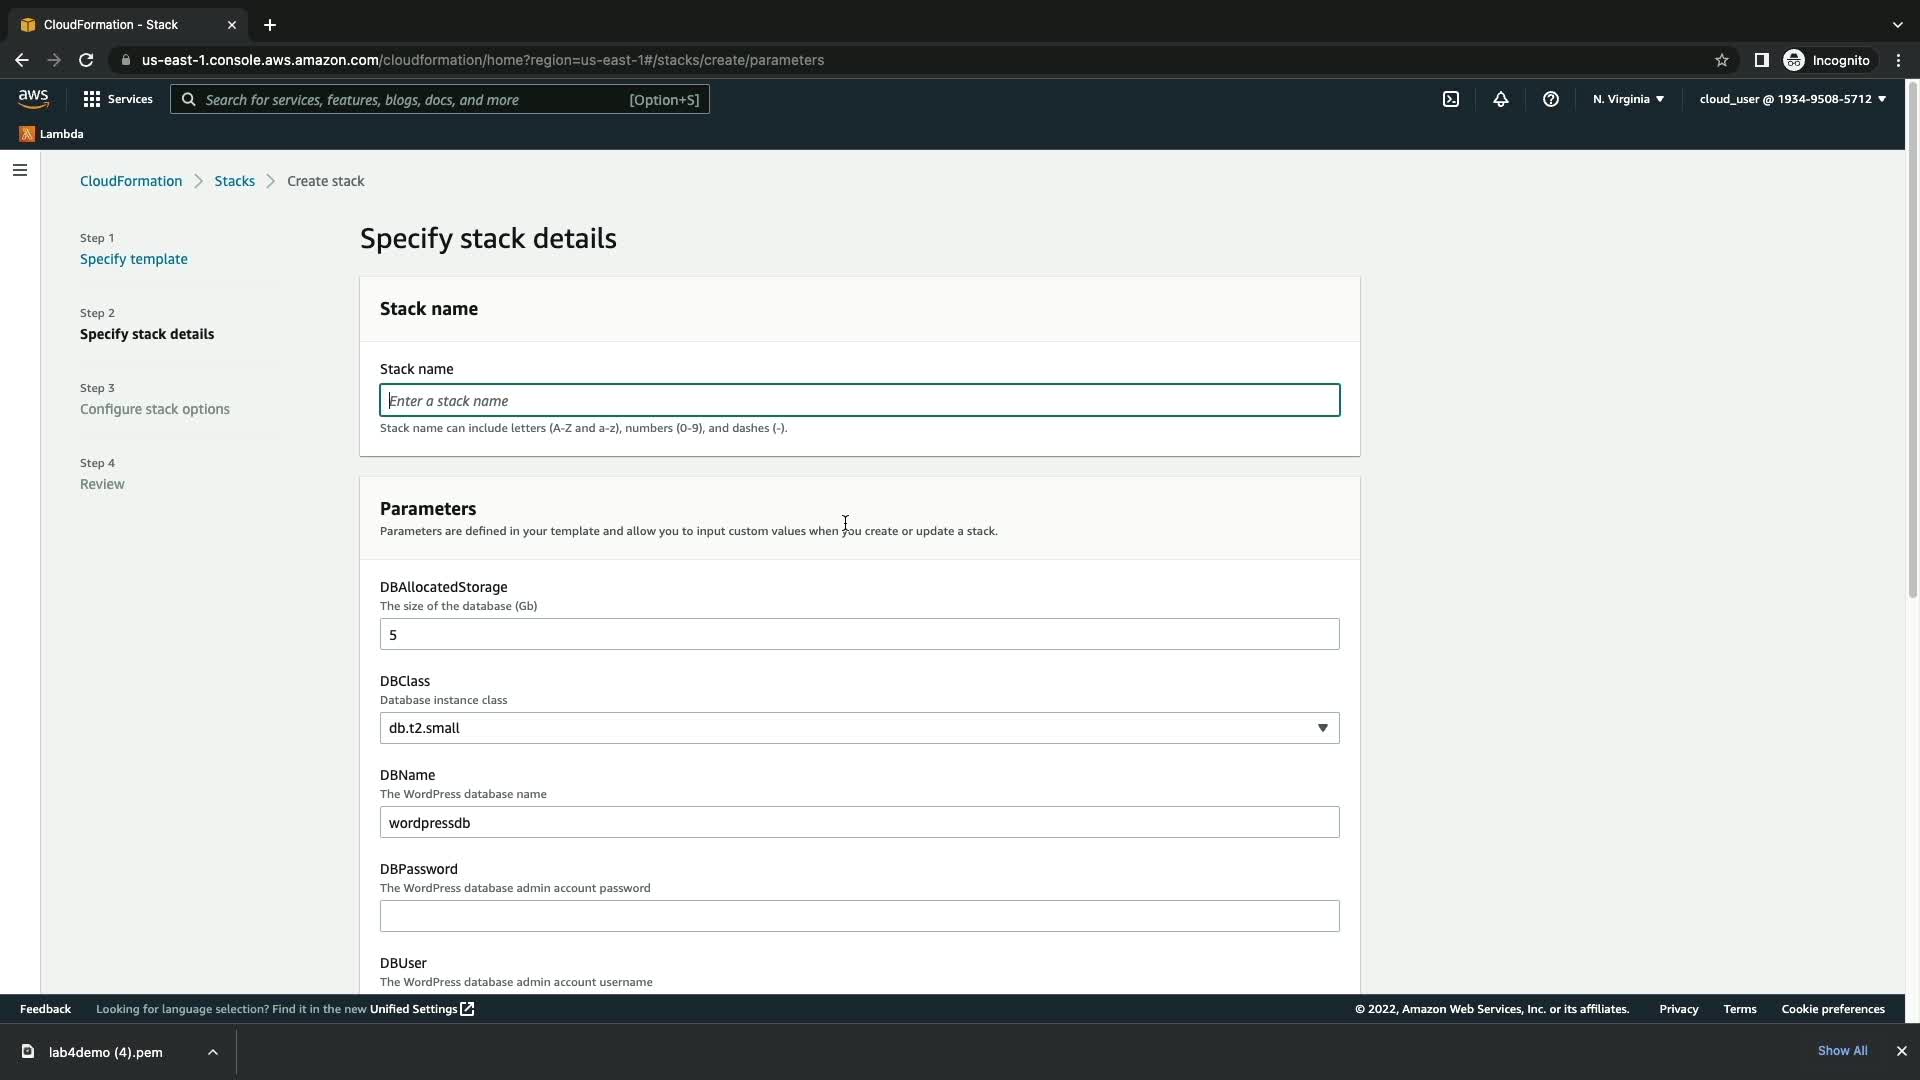Click the CloudFormation breadcrumb link
This screenshot has width=1920, height=1080.
pyautogui.click(x=131, y=181)
